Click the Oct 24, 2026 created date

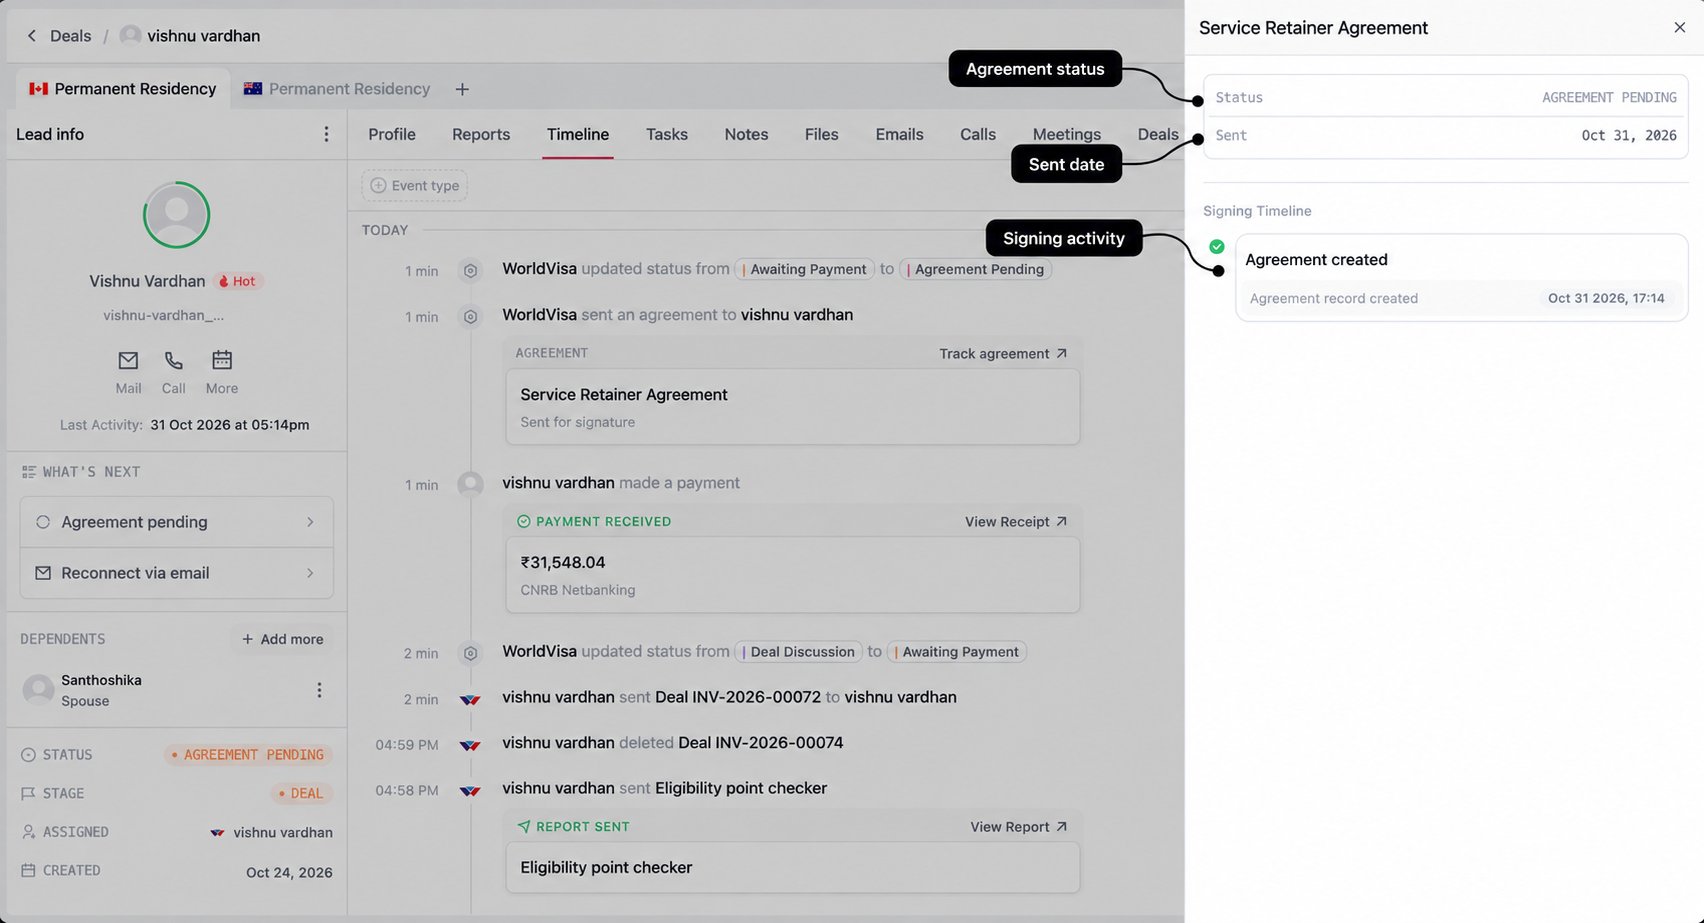pyautogui.click(x=289, y=872)
